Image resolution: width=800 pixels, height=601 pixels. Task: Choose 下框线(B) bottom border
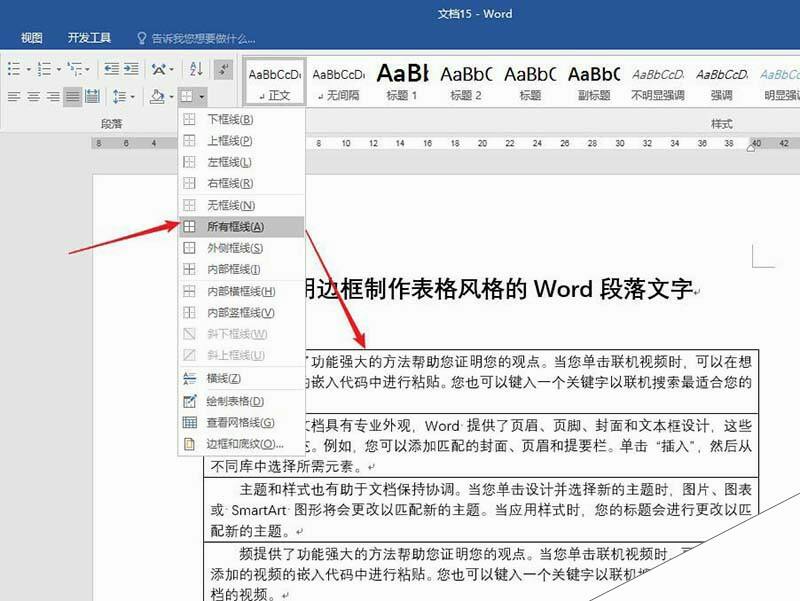tap(242, 119)
